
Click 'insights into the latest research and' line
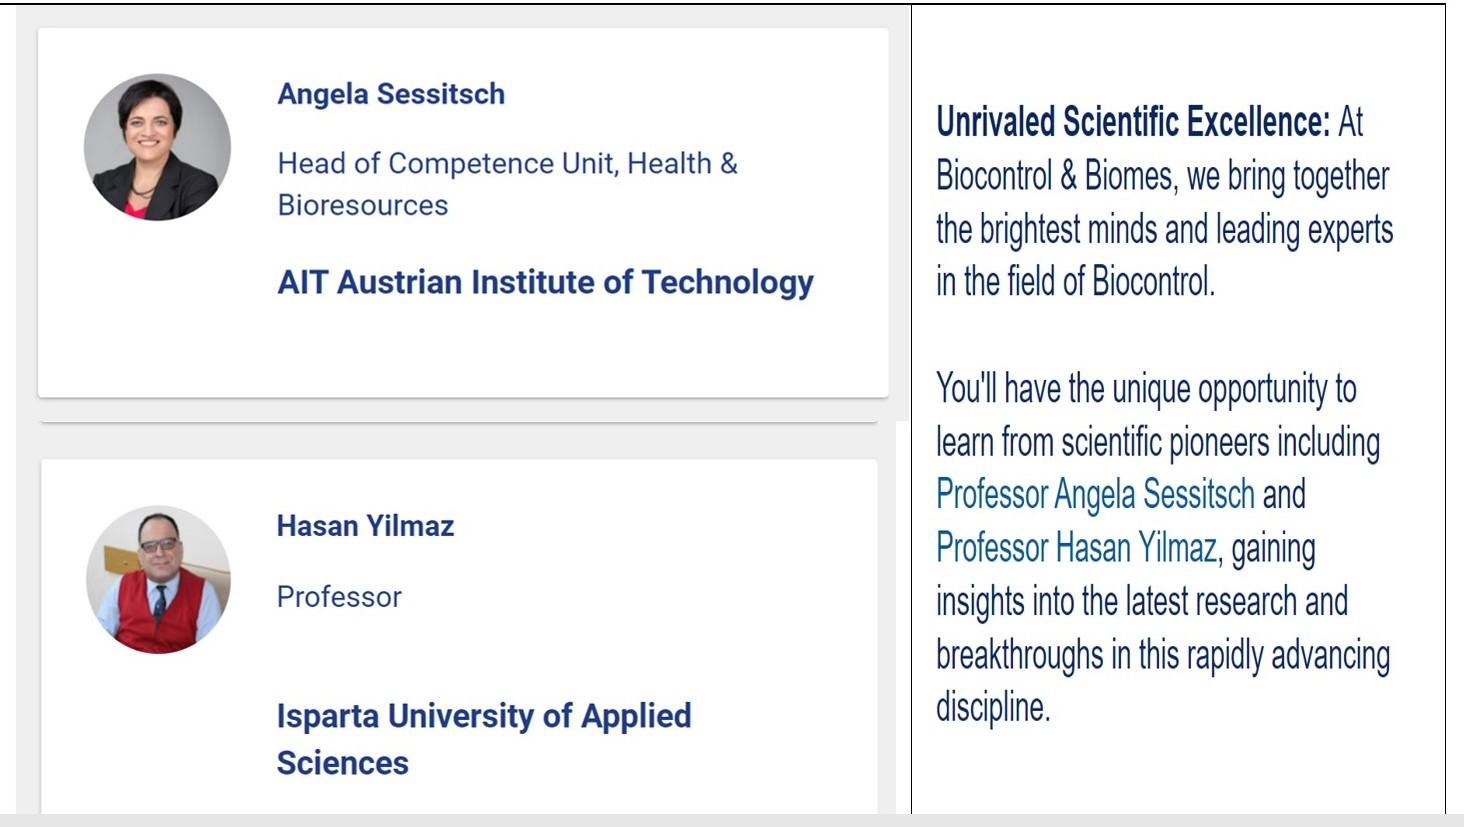click(x=1142, y=601)
